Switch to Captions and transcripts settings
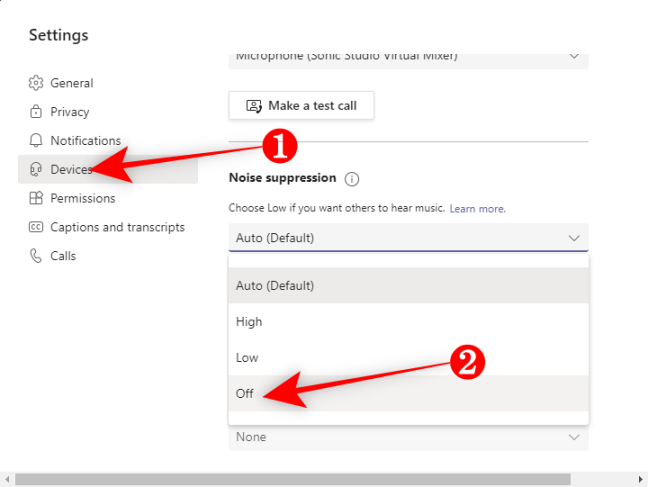The image size is (648, 487). (x=117, y=227)
